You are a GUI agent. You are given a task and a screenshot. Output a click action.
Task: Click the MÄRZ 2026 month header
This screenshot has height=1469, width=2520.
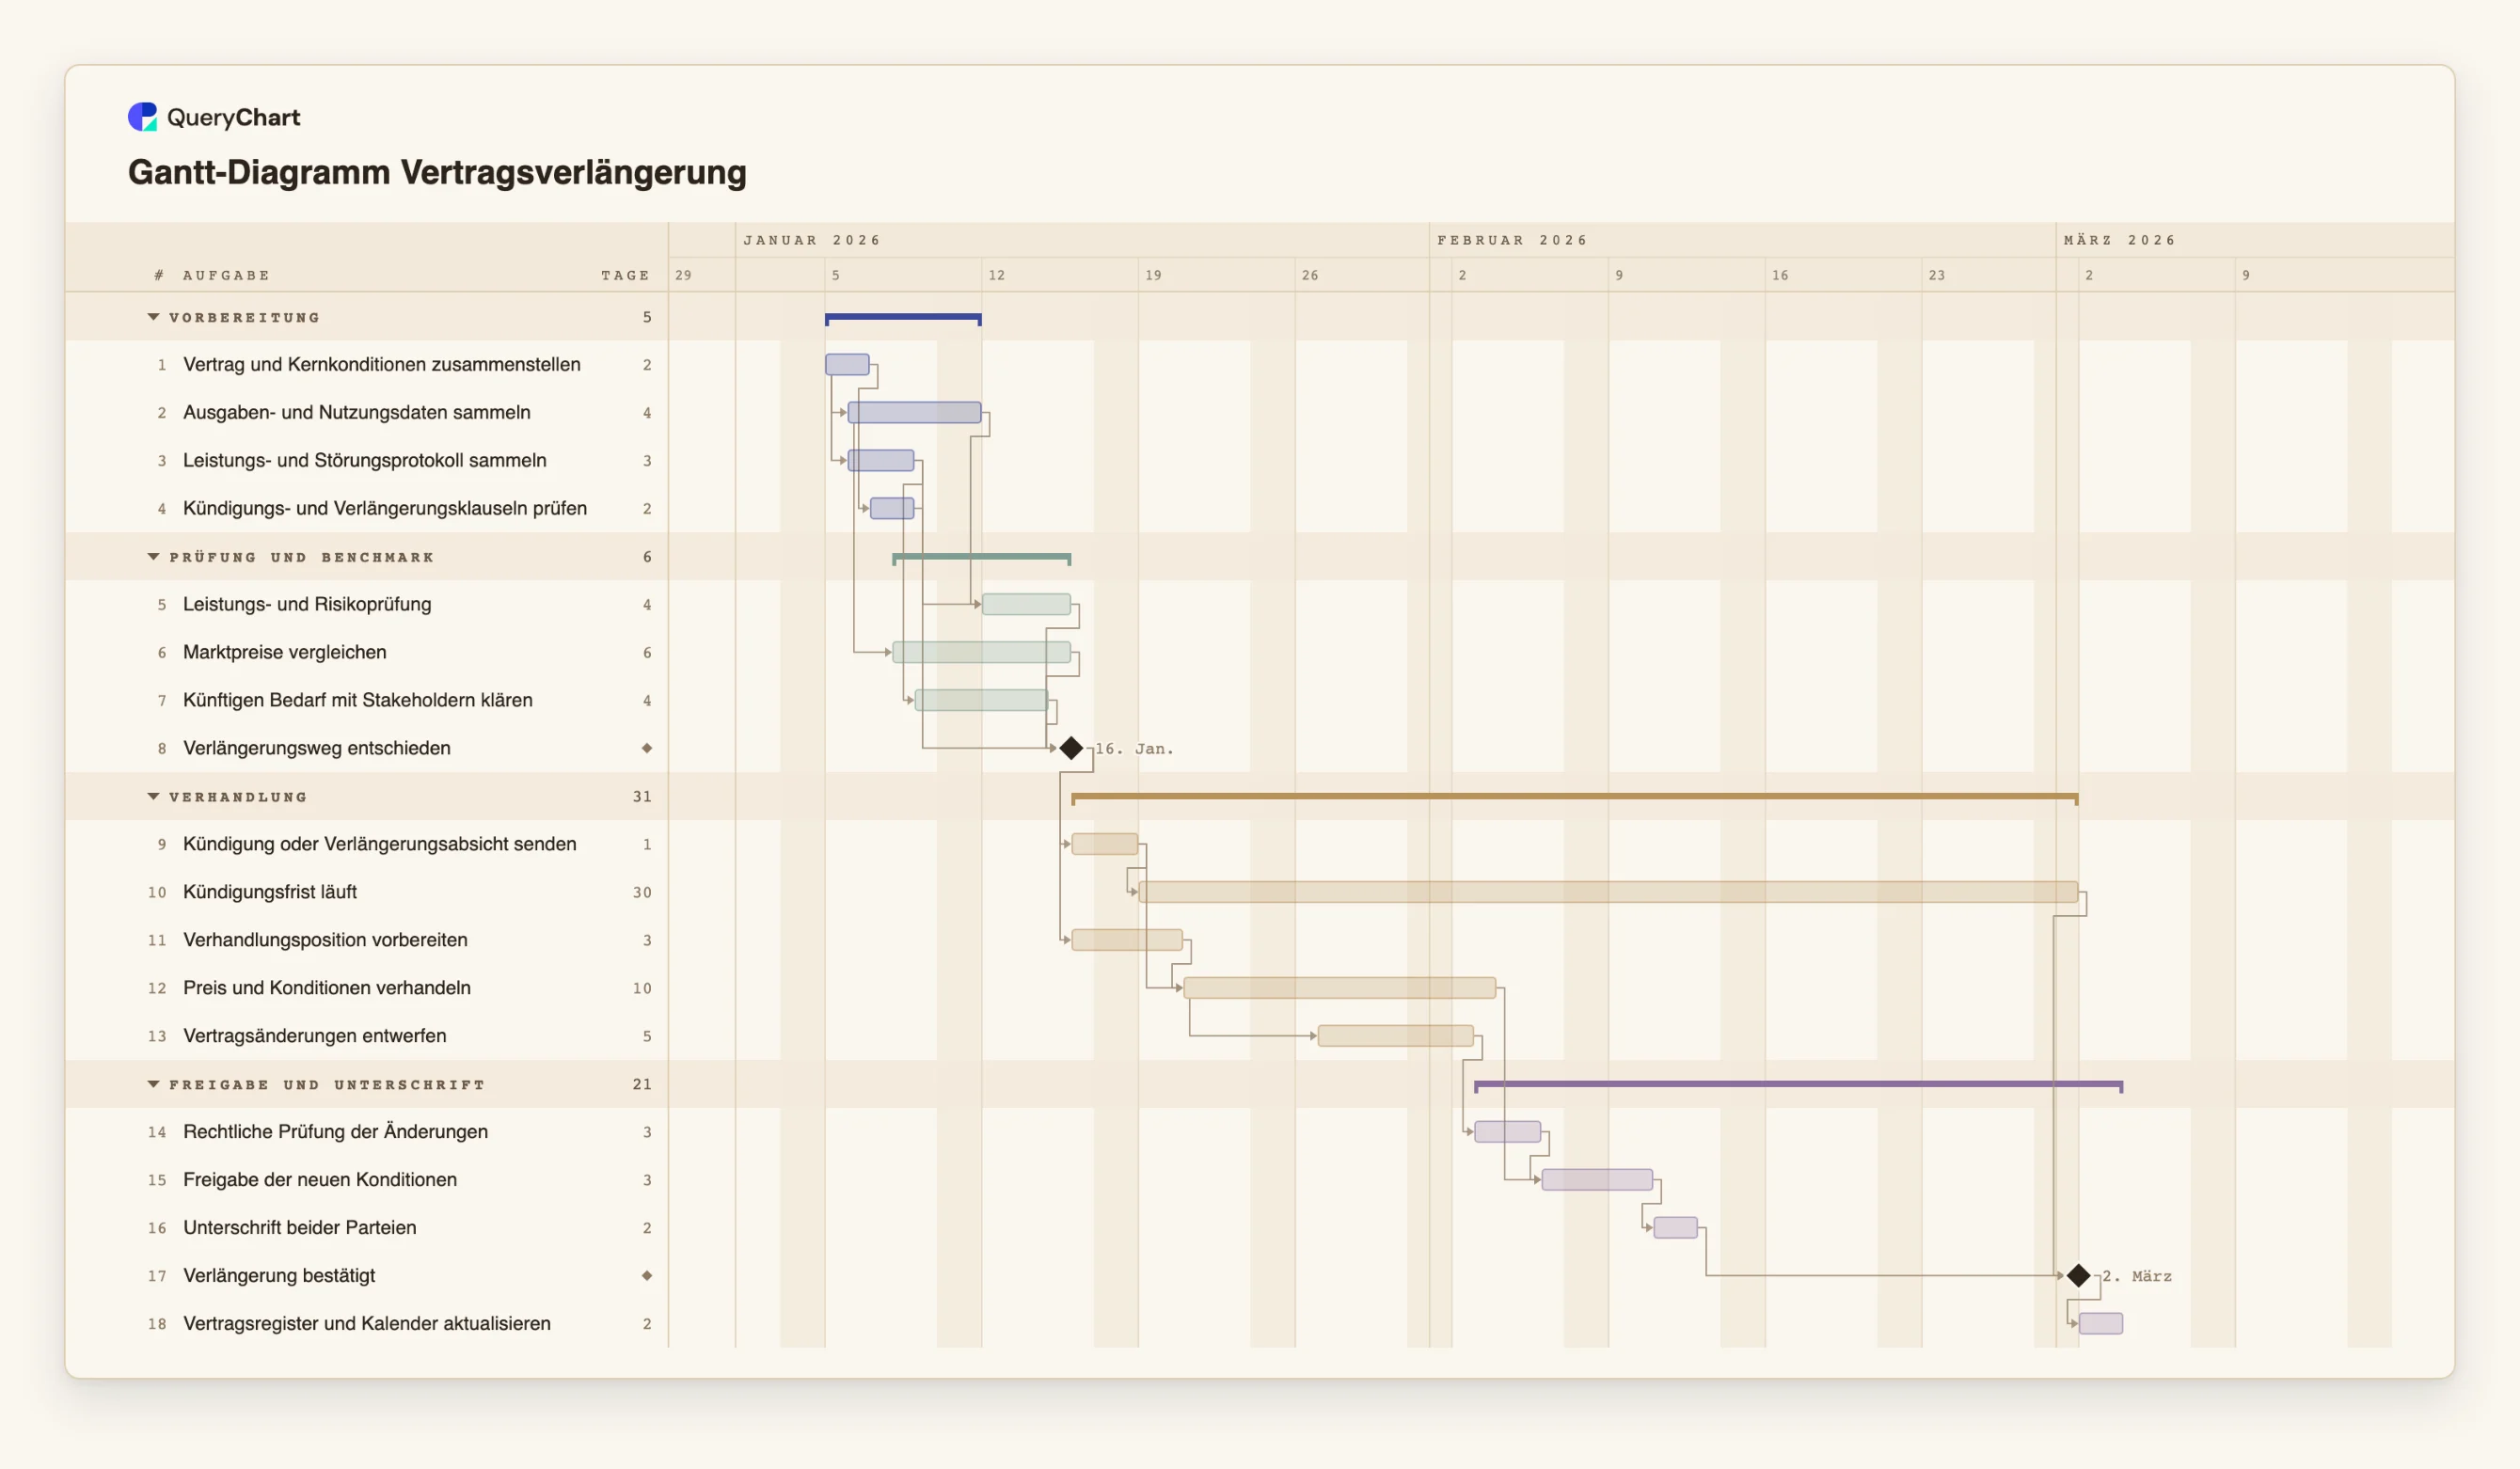2119,240
